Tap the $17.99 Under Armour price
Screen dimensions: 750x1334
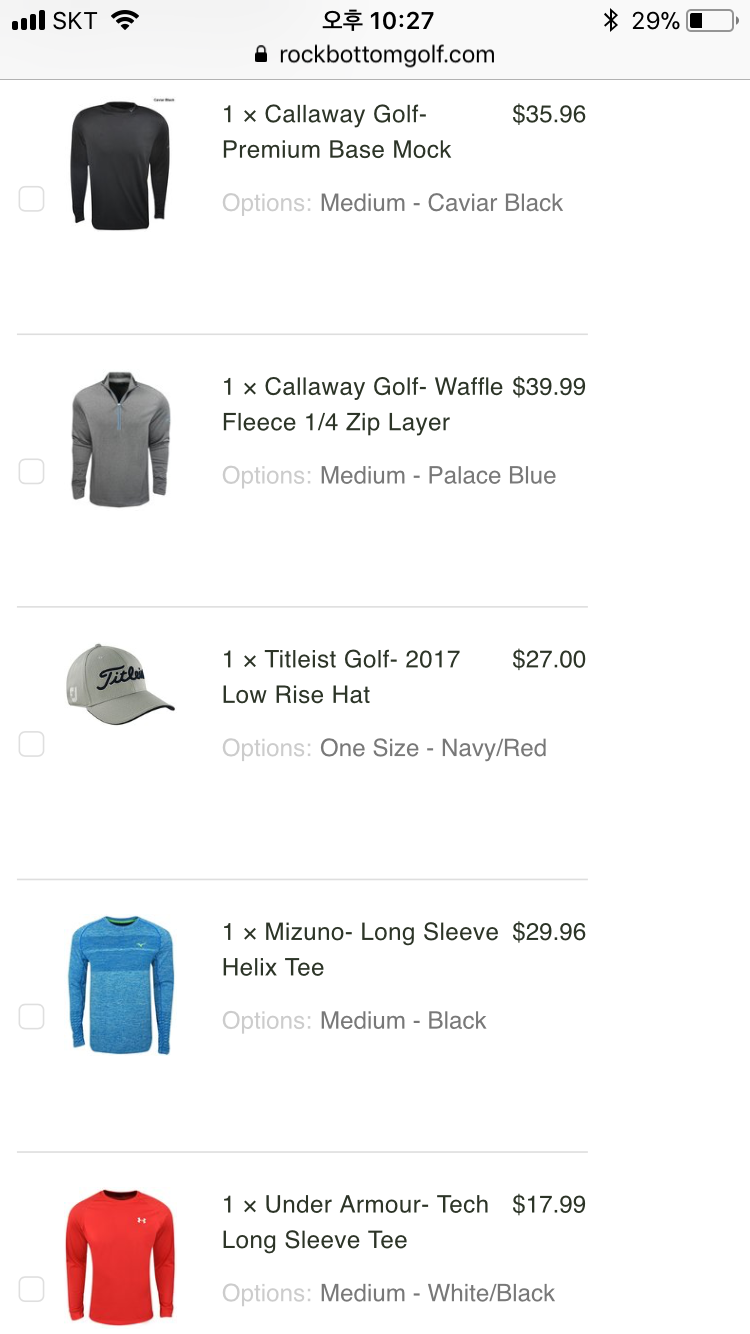pyautogui.click(x=549, y=1205)
